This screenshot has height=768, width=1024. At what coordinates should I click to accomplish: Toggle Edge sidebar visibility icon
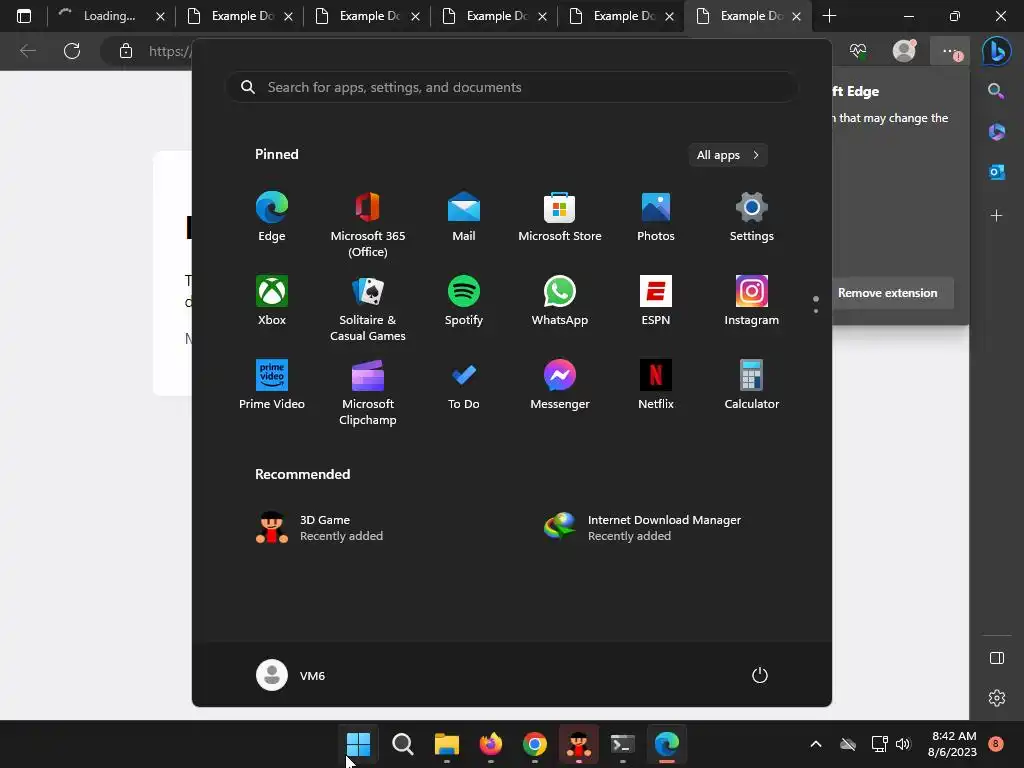997,658
